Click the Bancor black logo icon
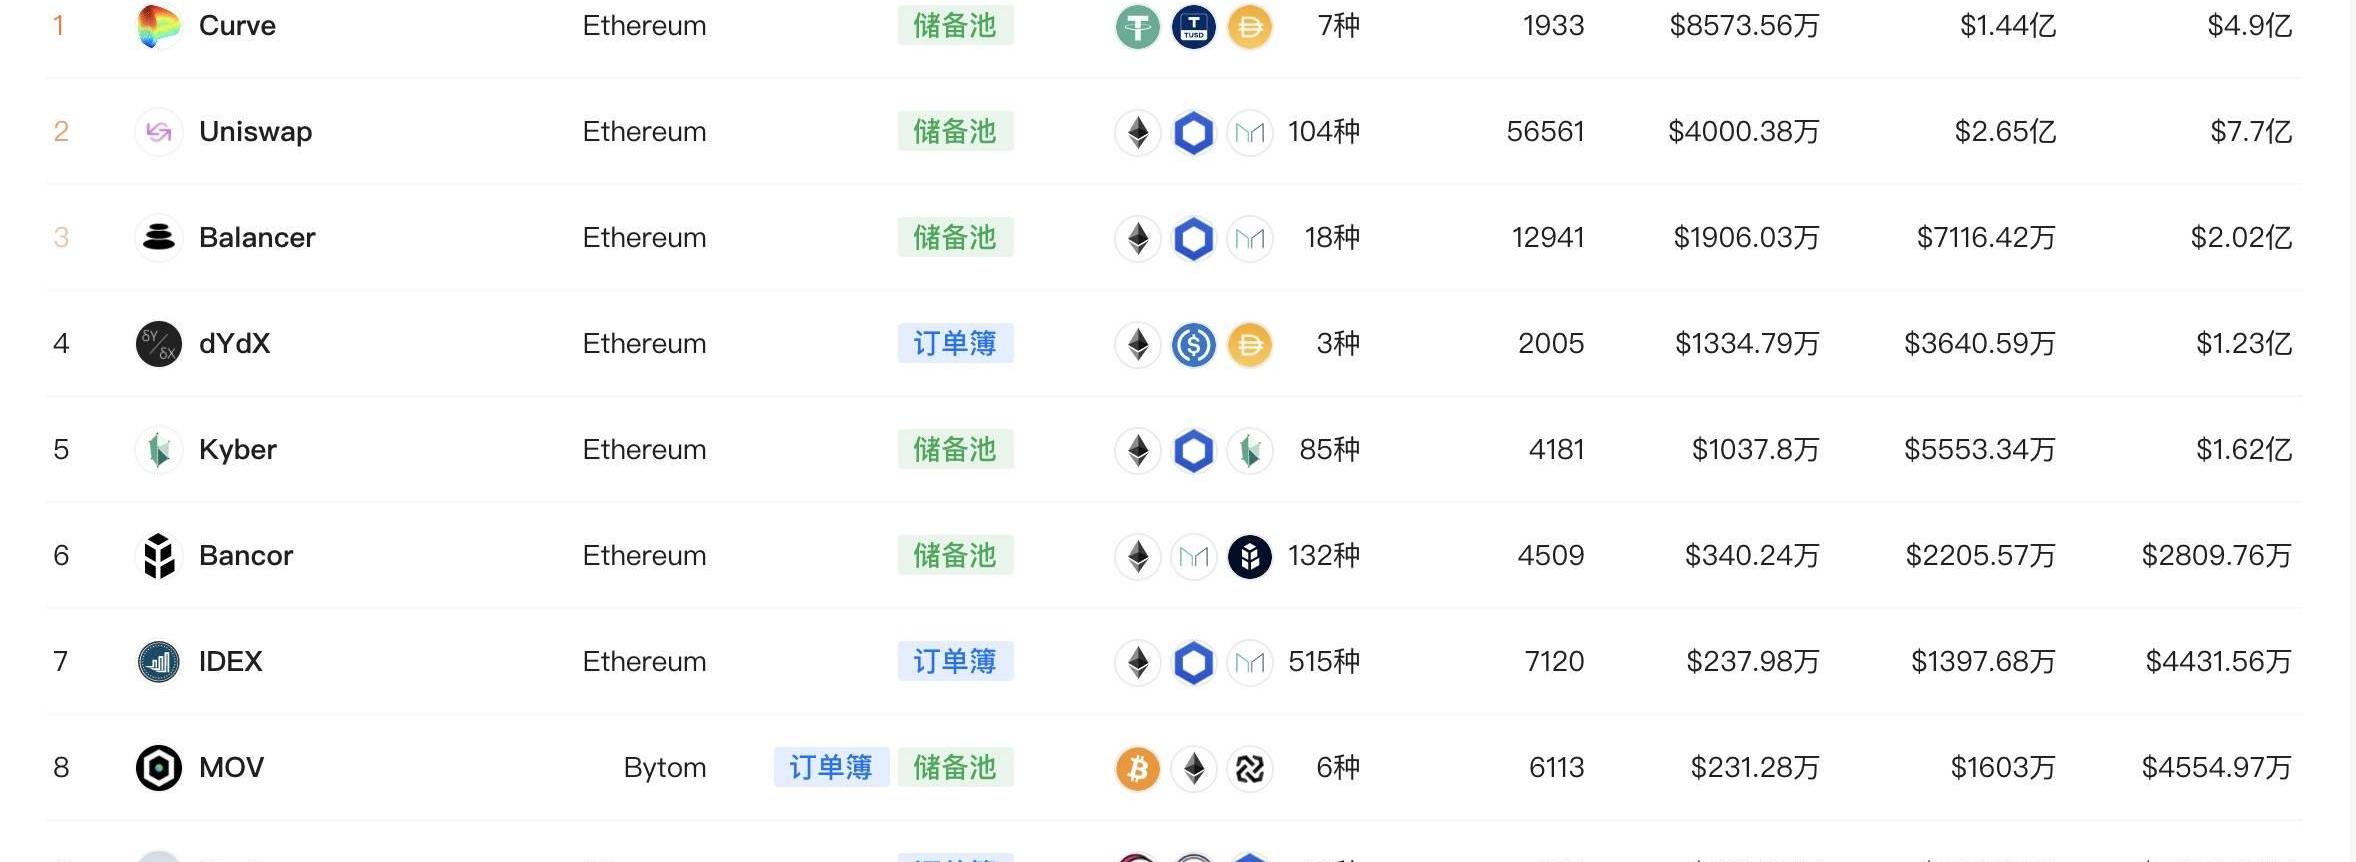The width and height of the screenshot is (2356, 862). tap(158, 556)
